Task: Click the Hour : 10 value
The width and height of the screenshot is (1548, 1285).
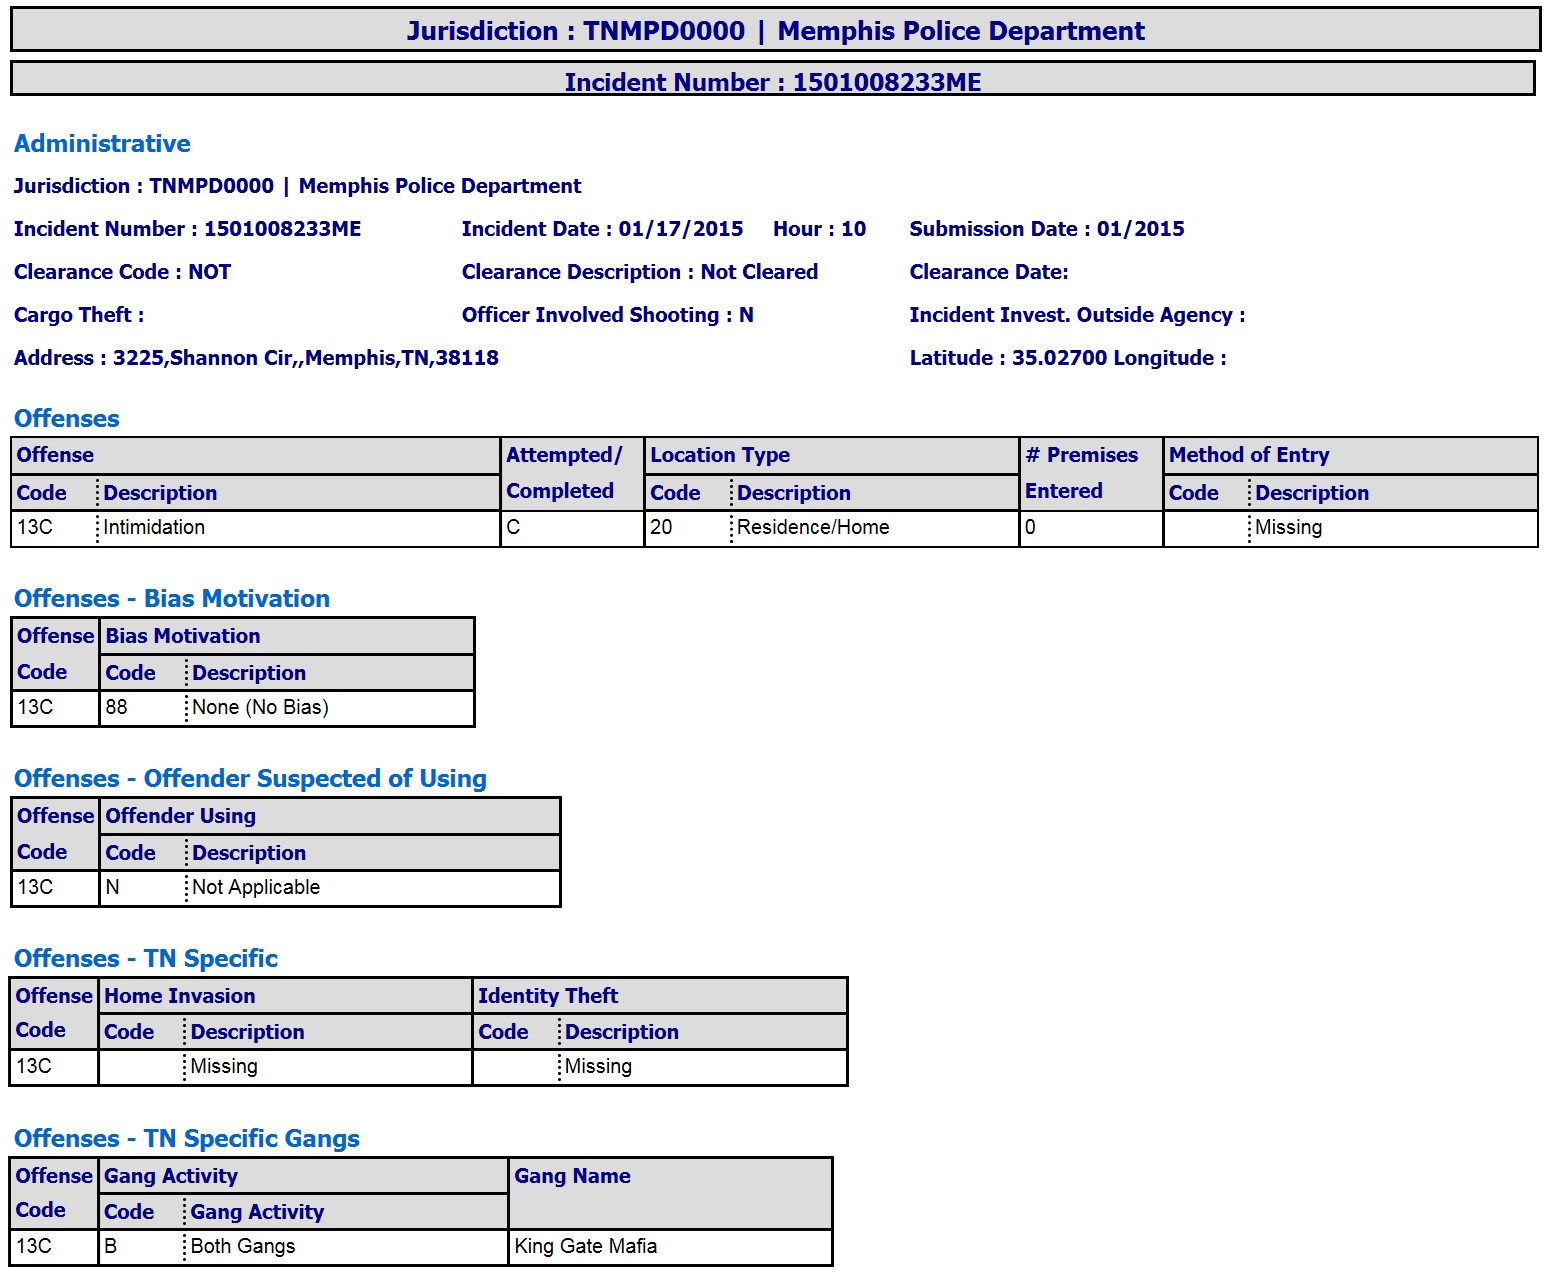Action: pos(819,229)
